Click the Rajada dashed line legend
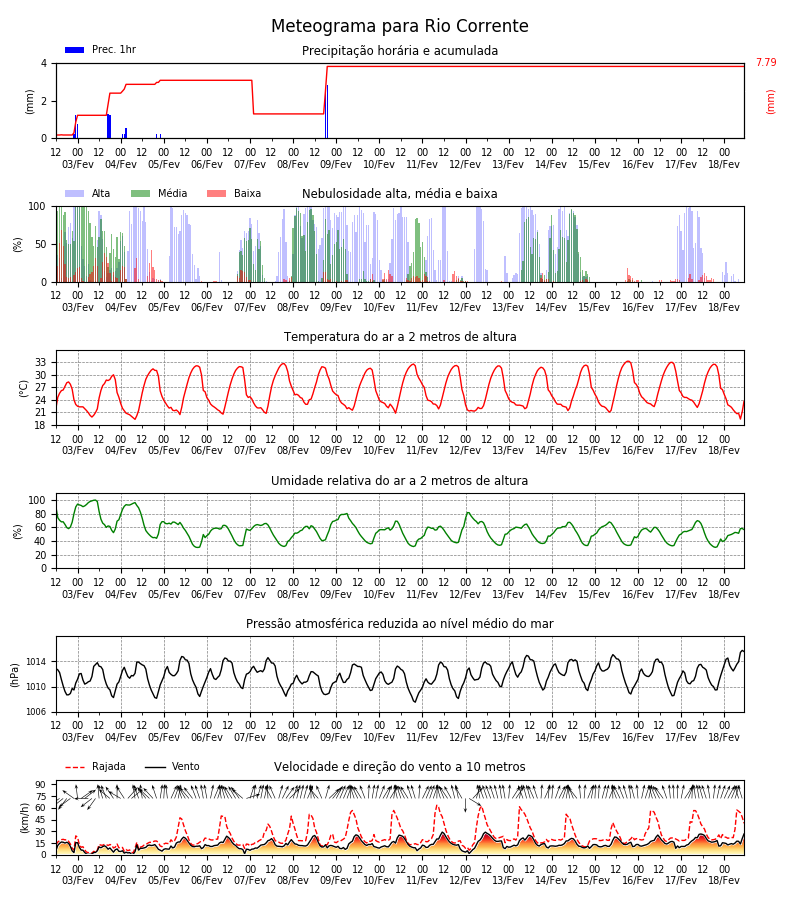The height and width of the screenshot is (900, 800). (75, 767)
